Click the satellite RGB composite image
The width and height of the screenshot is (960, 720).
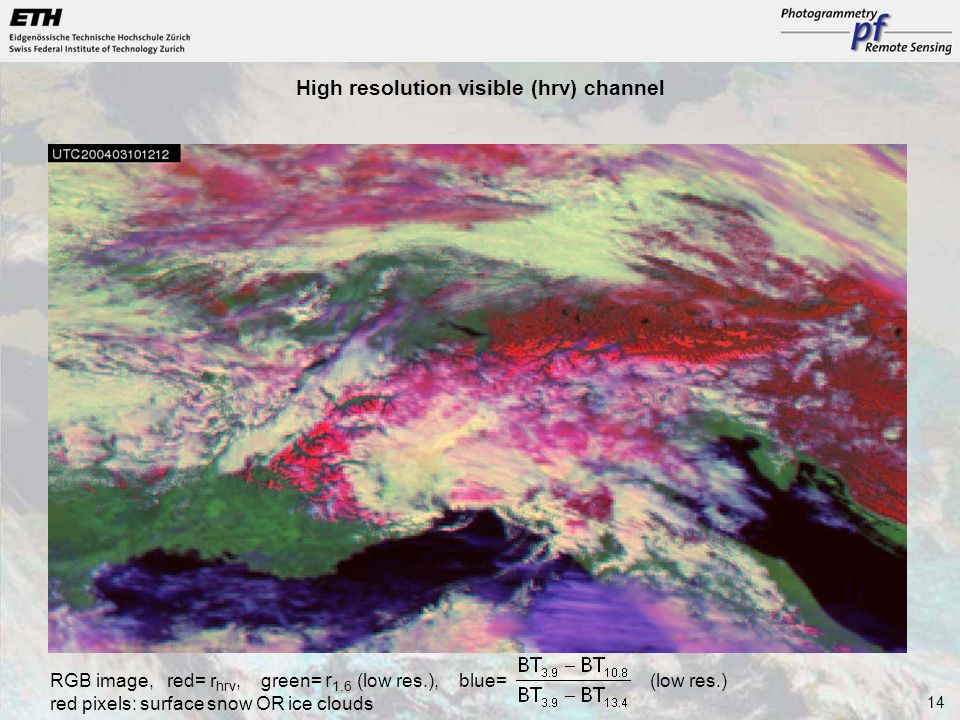[x=478, y=398]
